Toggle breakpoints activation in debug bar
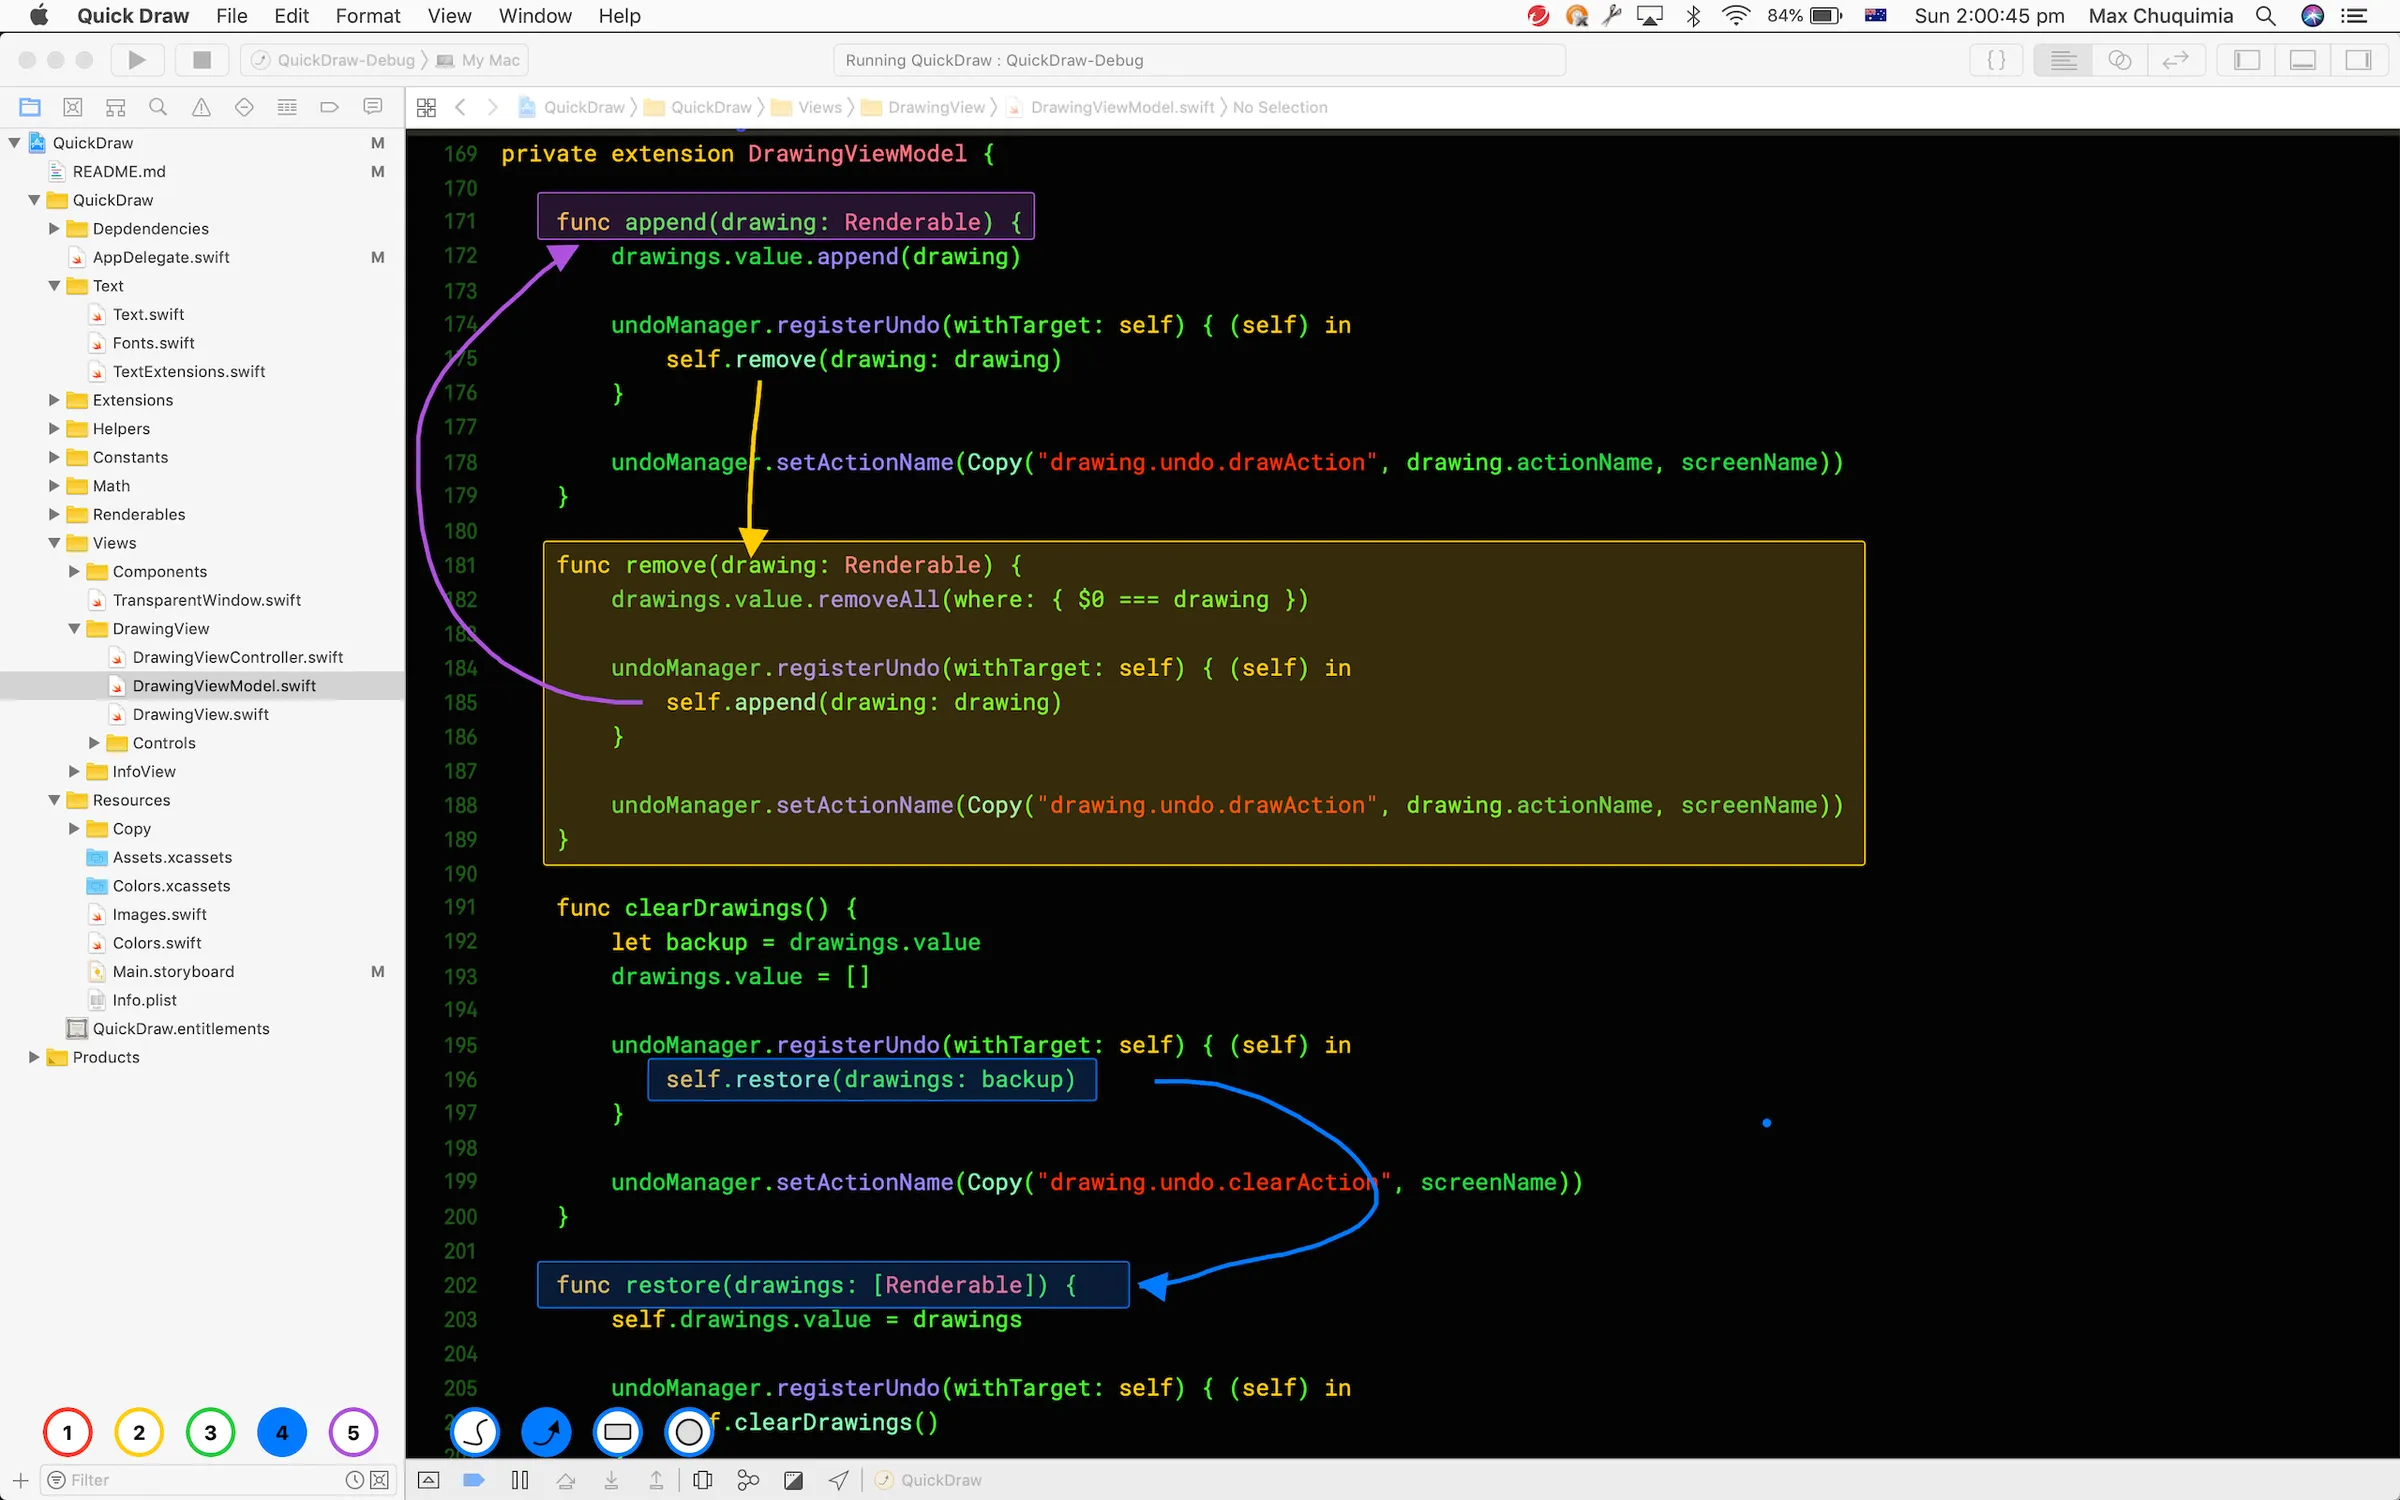Screen dimensions: 2400x1500 474,1480
